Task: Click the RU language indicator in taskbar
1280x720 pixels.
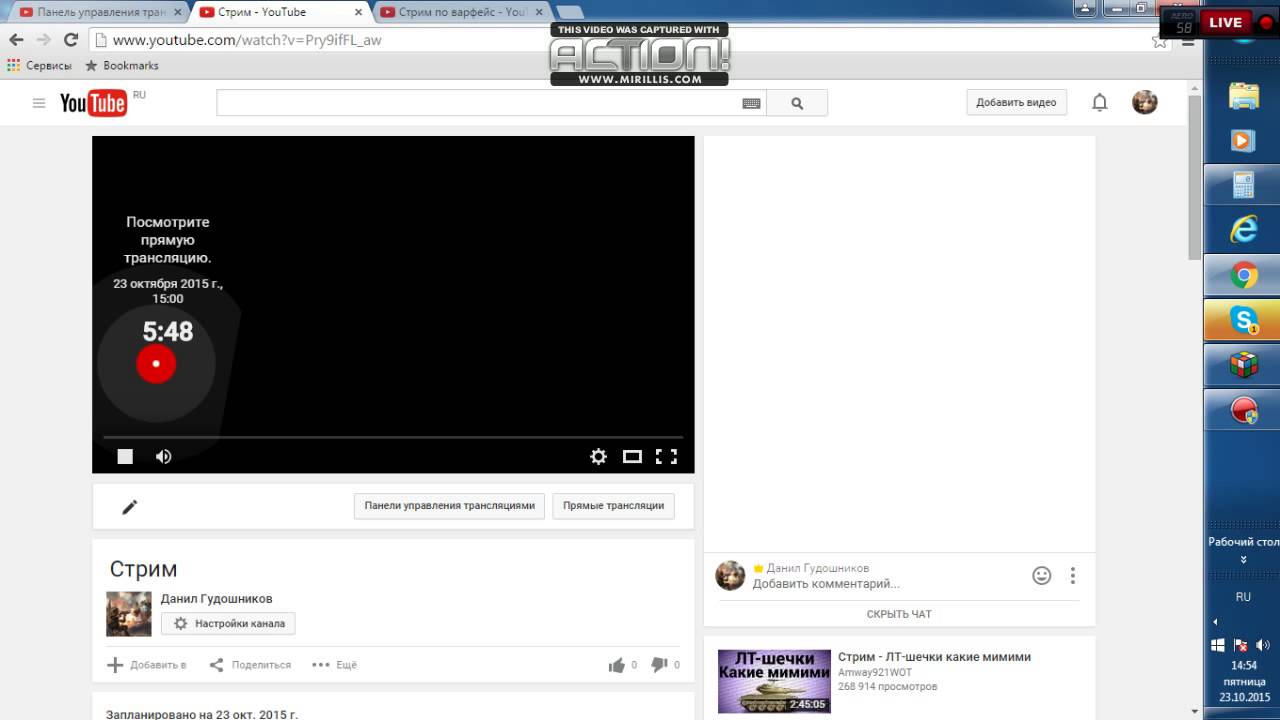Action: [1243, 597]
